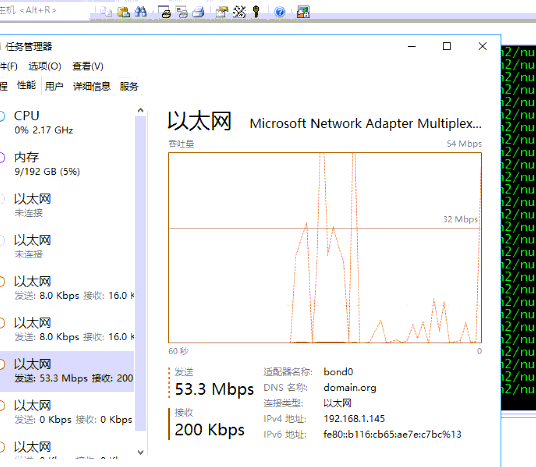Switch to the 详细信息 tab
Screen dimensions: 536x467
92,86
